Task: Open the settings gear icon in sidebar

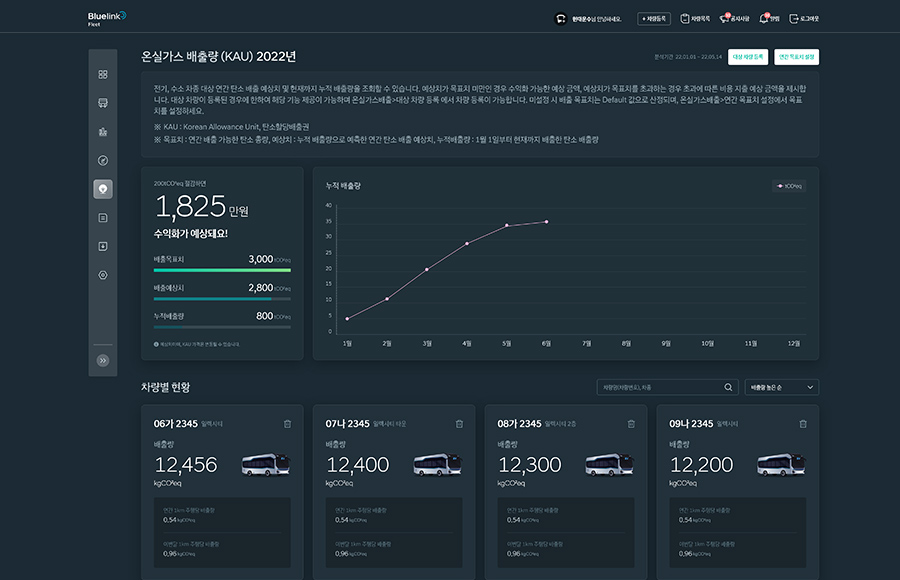Action: point(103,274)
